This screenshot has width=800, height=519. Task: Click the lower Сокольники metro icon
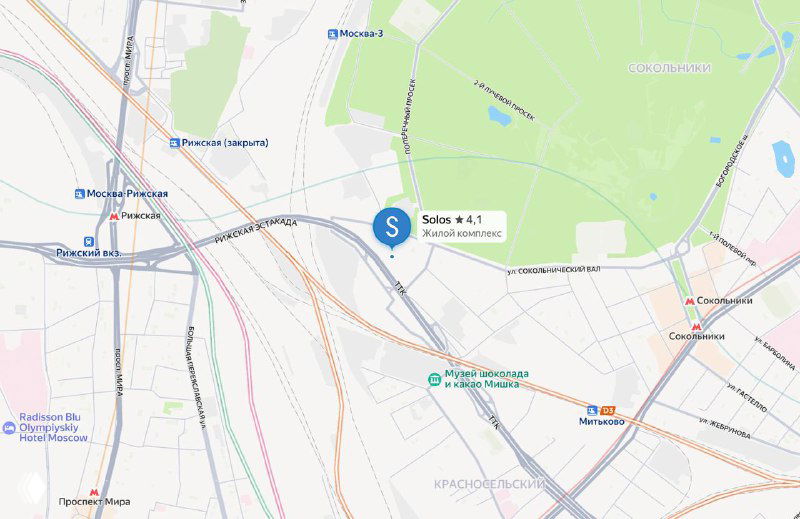pos(696,327)
